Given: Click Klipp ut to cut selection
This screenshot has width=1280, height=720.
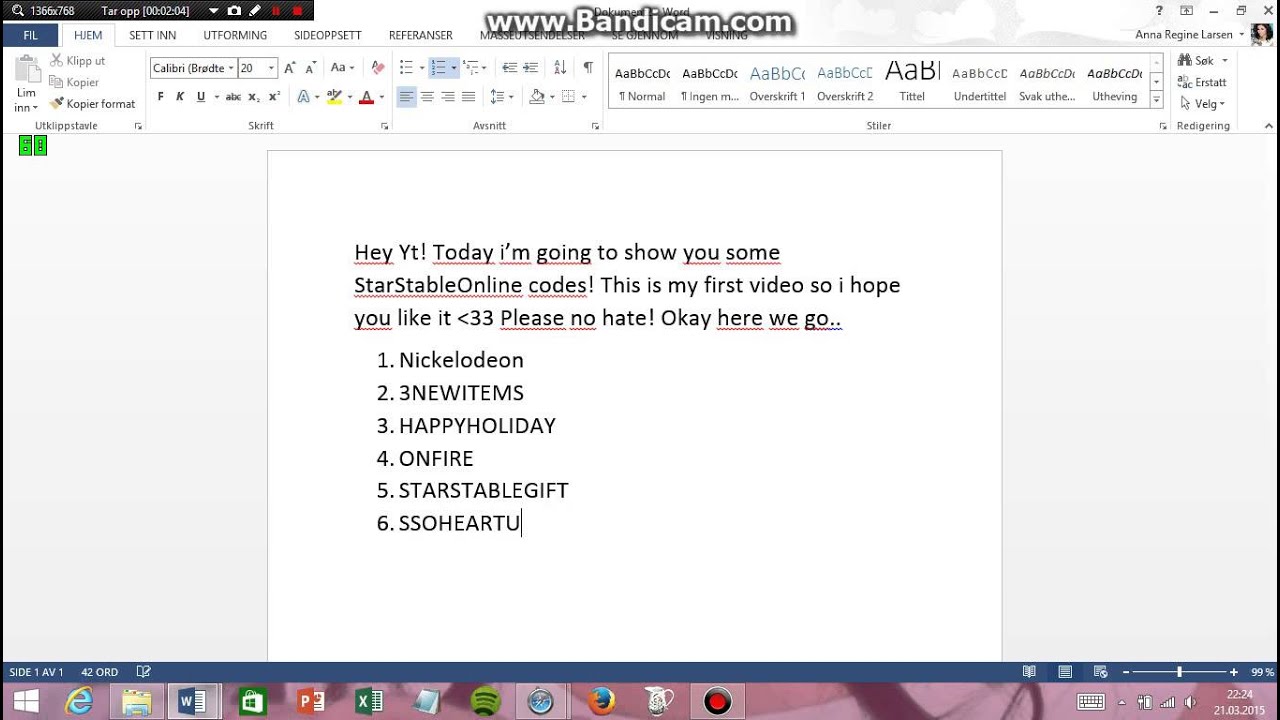Looking at the screenshot, I should pyautogui.click(x=77, y=61).
